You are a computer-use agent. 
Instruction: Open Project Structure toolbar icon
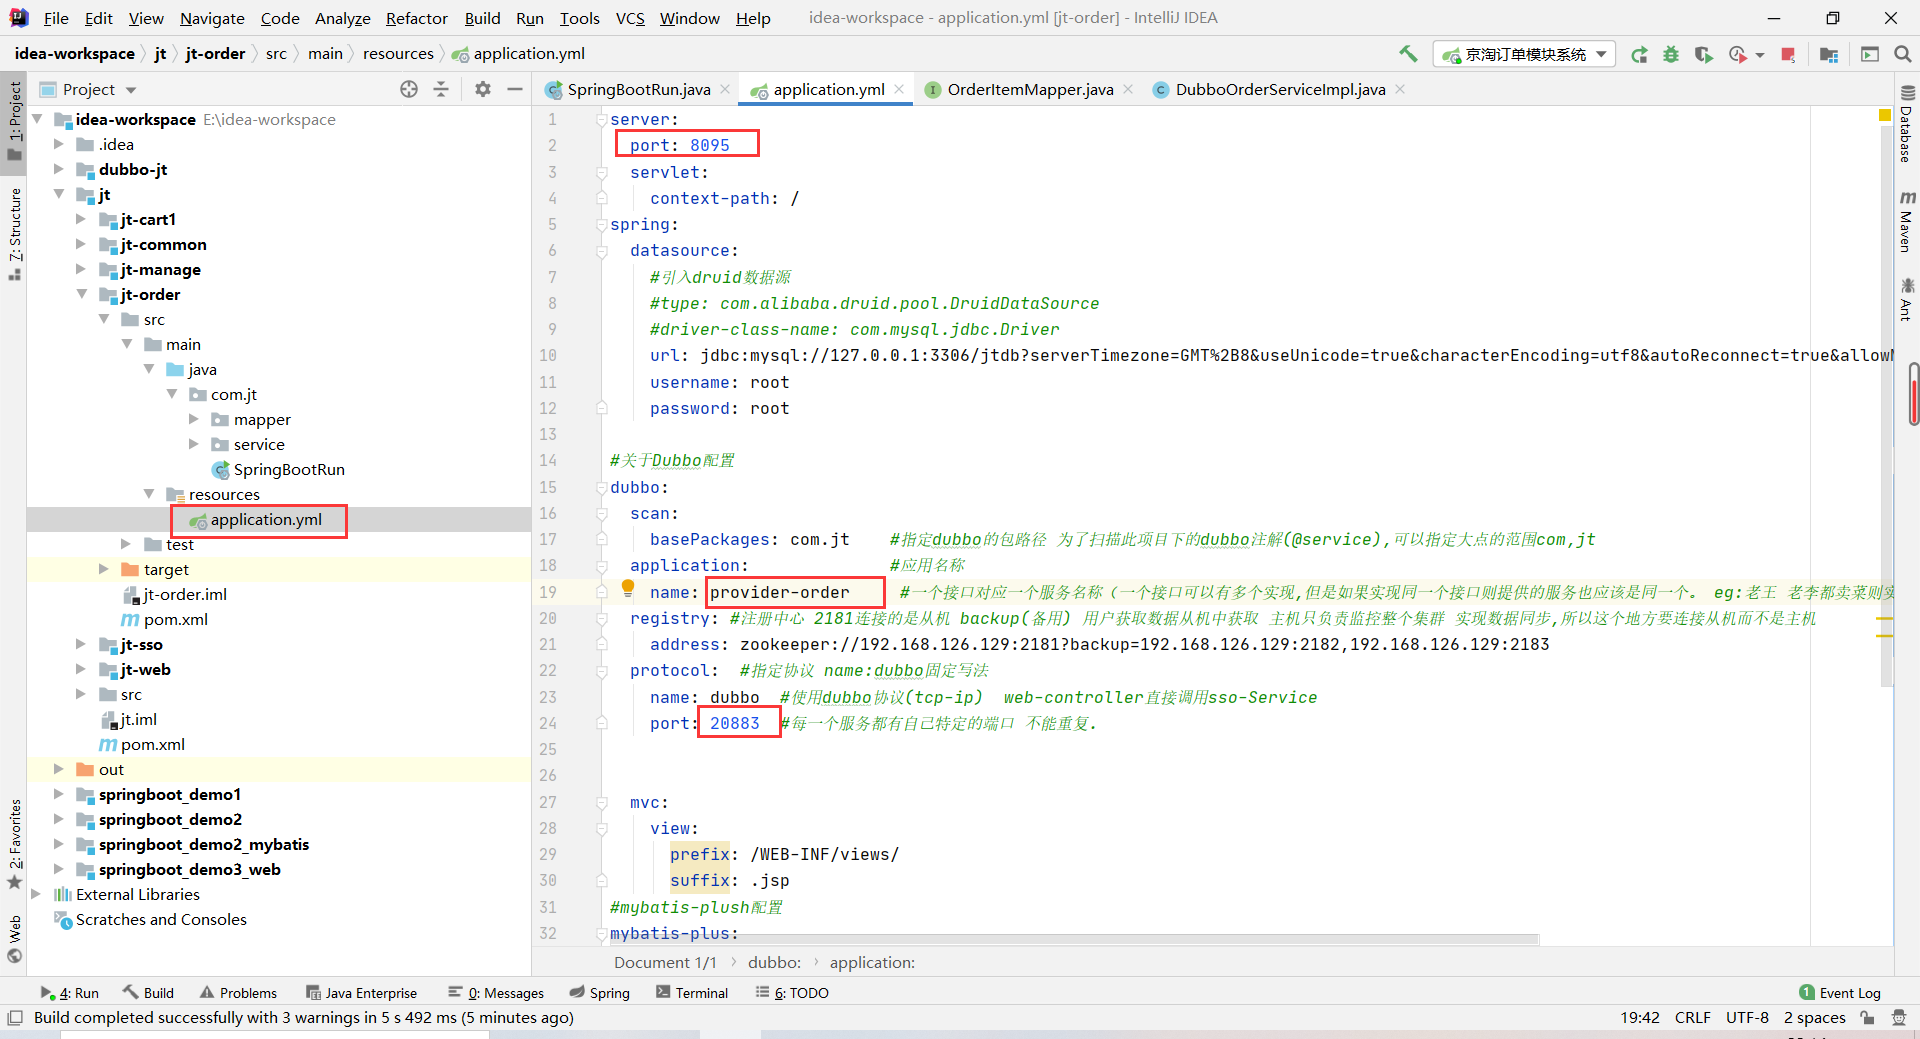tap(1829, 55)
